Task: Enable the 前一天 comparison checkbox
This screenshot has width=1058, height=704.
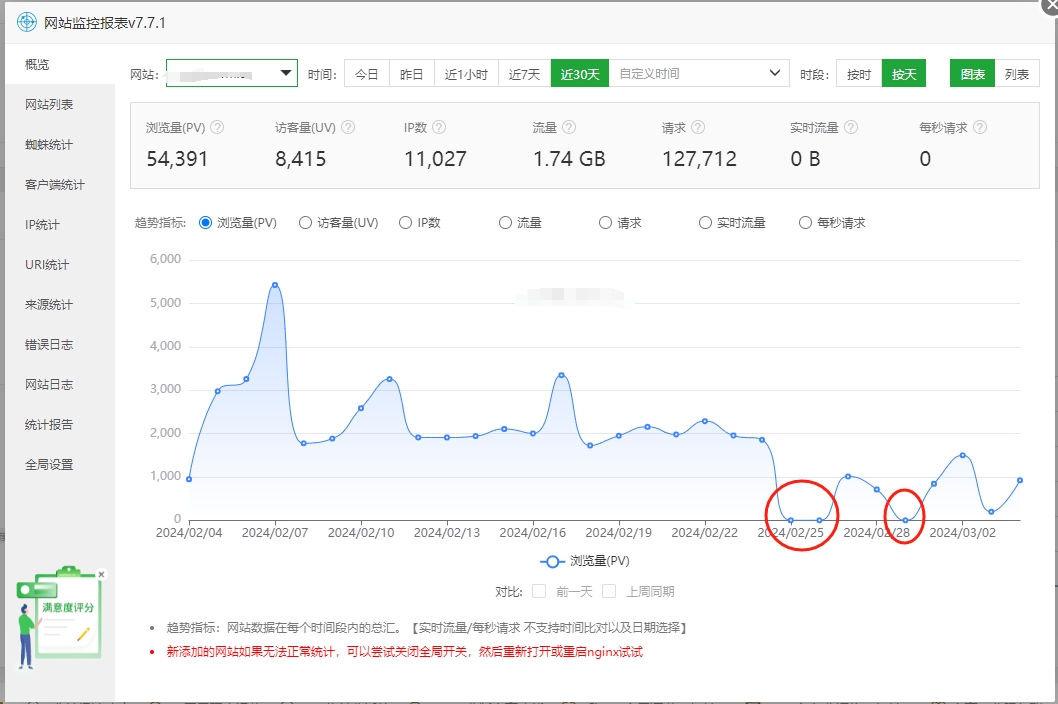Action: pos(538,591)
